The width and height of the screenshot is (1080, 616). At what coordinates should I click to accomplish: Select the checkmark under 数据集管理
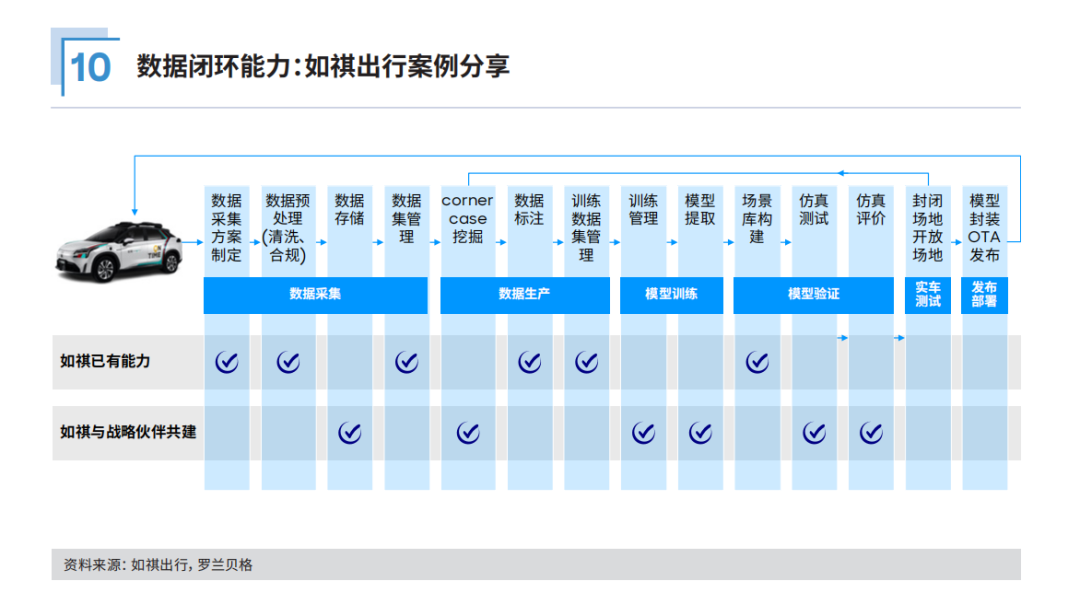click(x=406, y=362)
